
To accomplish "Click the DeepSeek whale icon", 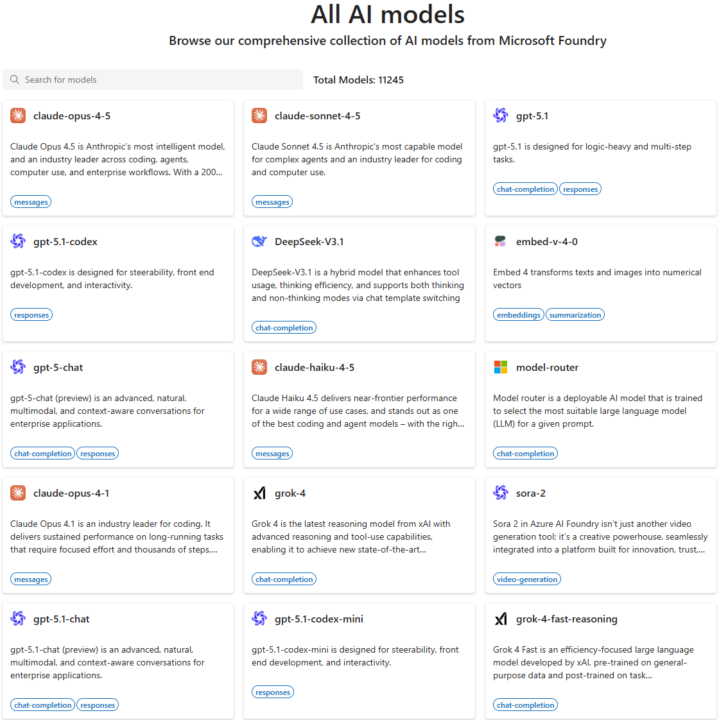I will tap(260, 241).
